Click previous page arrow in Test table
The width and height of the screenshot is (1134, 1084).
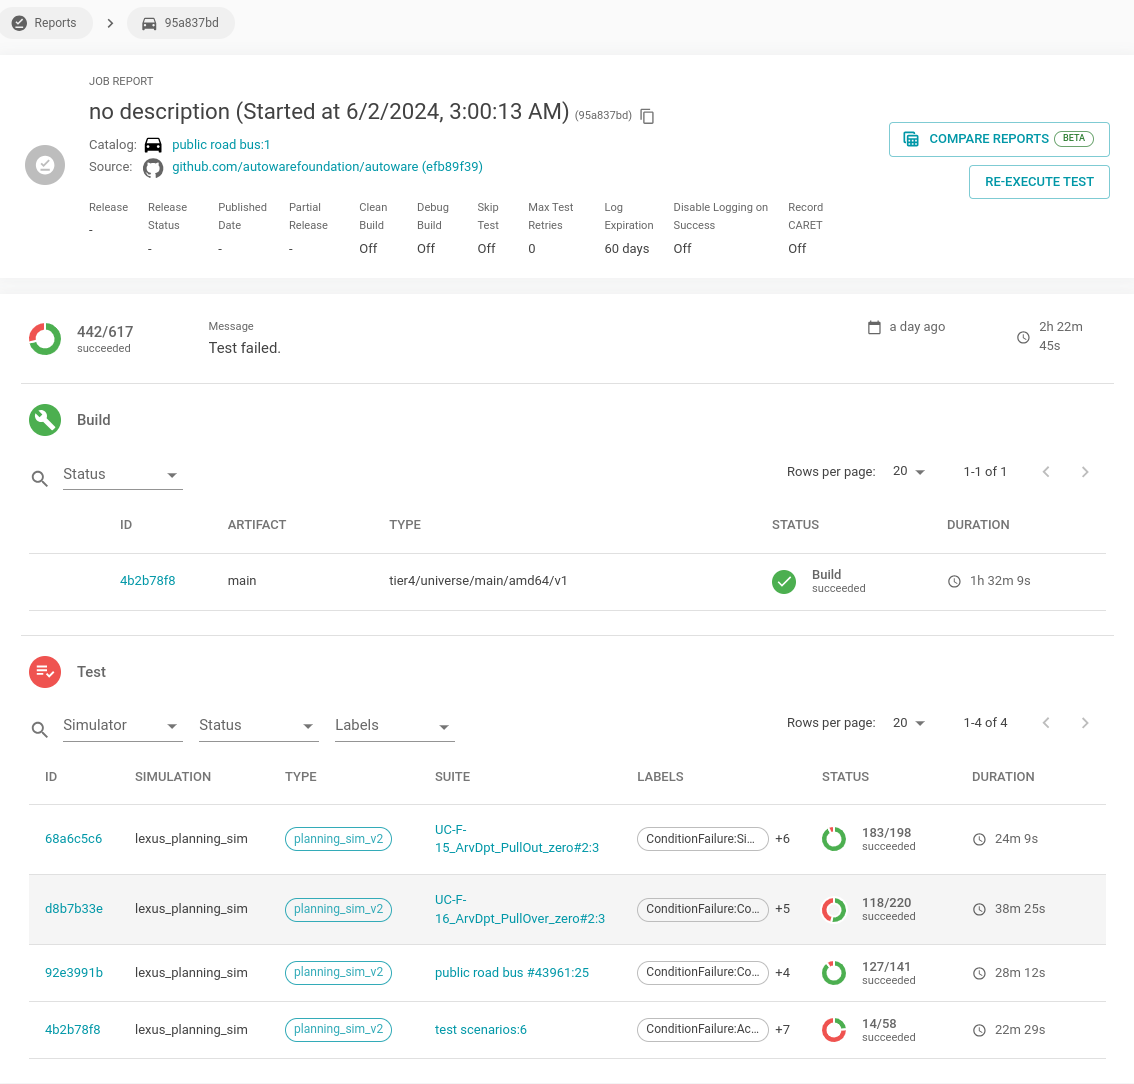click(1046, 723)
